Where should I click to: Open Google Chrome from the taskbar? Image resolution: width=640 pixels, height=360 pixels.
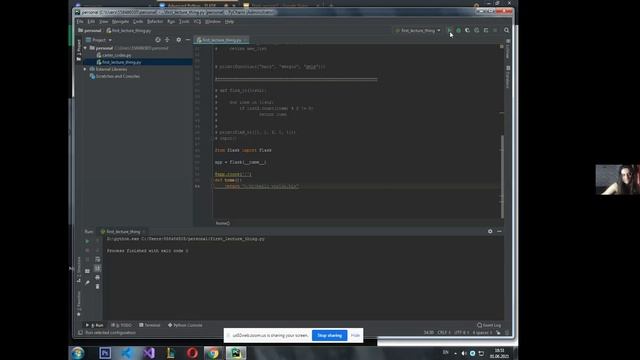pos(213,353)
